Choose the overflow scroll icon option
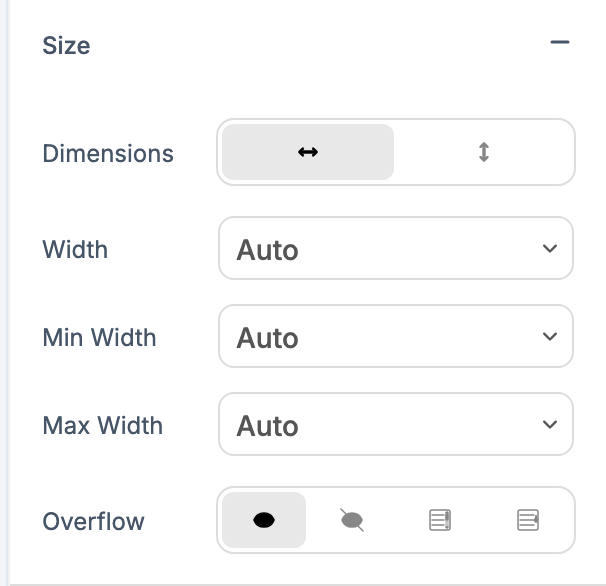This screenshot has width=606, height=586. pos(440,520)
